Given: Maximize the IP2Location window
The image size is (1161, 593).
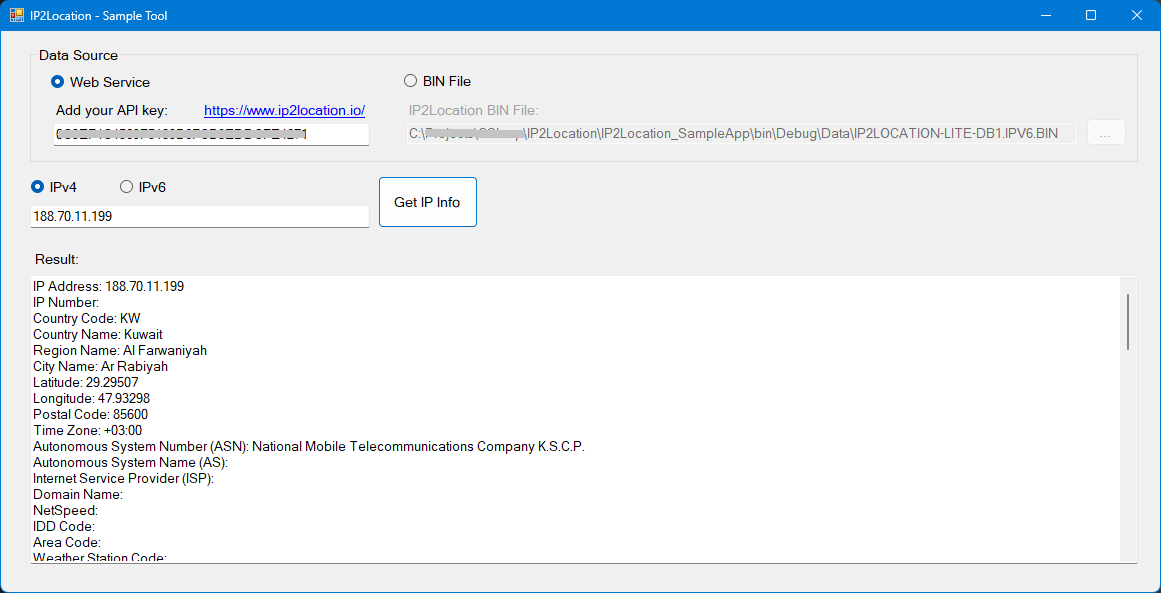Looking at the screenshot, I should coord(1091,15).
